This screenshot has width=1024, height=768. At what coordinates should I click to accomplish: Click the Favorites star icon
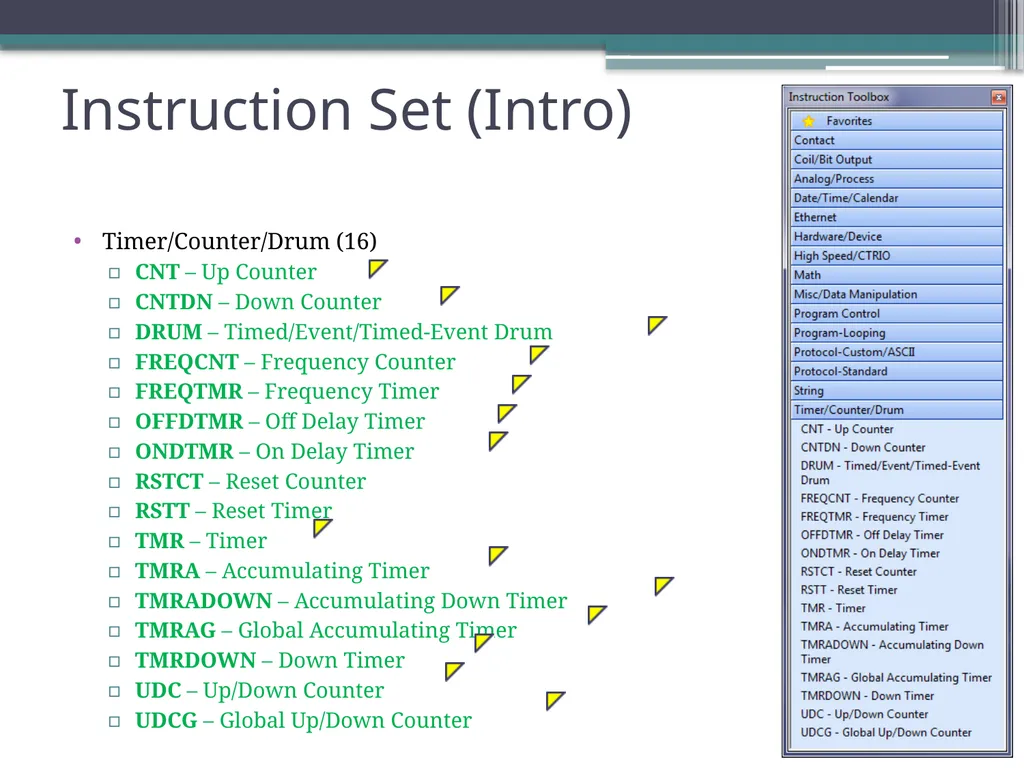(x=808, y=121)
